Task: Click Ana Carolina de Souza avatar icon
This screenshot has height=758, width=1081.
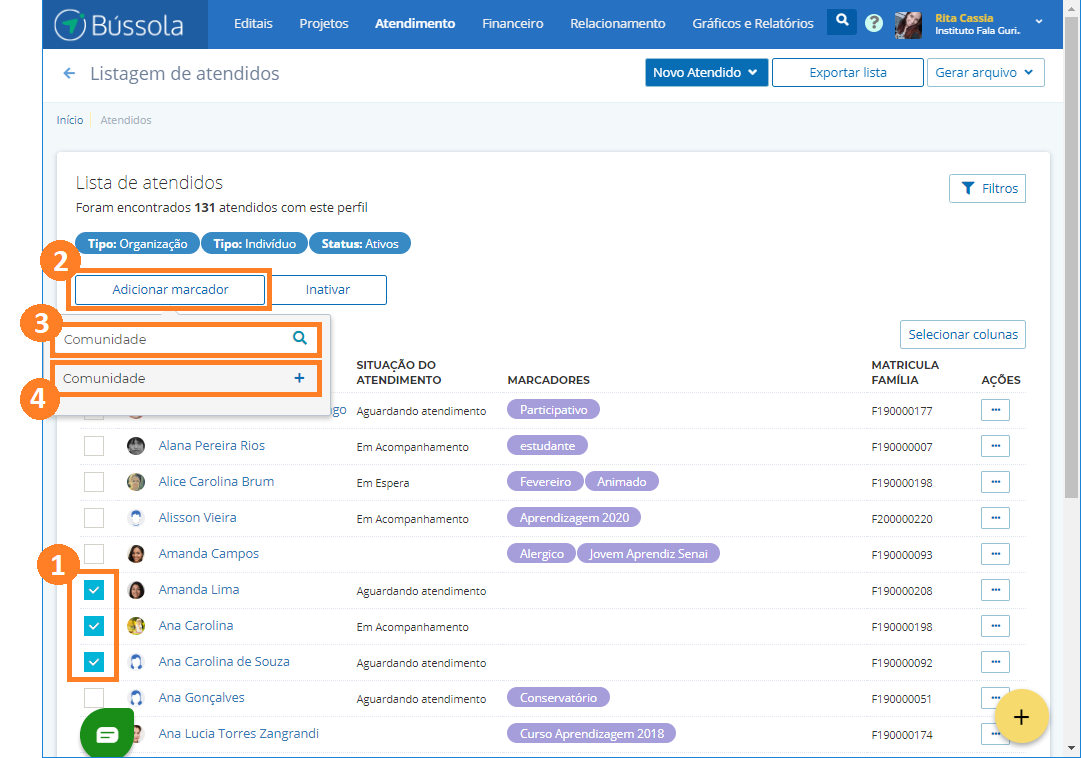Action: [136, 661]
